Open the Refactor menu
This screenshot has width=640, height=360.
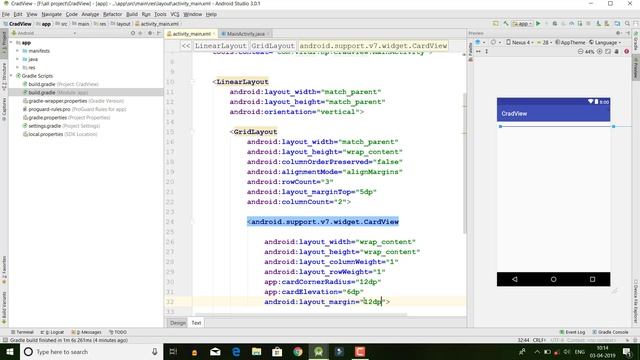112,14
